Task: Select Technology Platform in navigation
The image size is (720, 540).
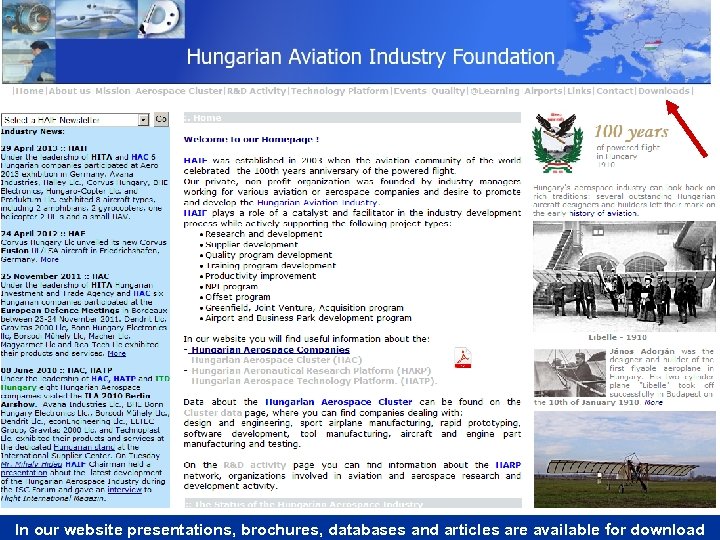Action: coord(339,91)
